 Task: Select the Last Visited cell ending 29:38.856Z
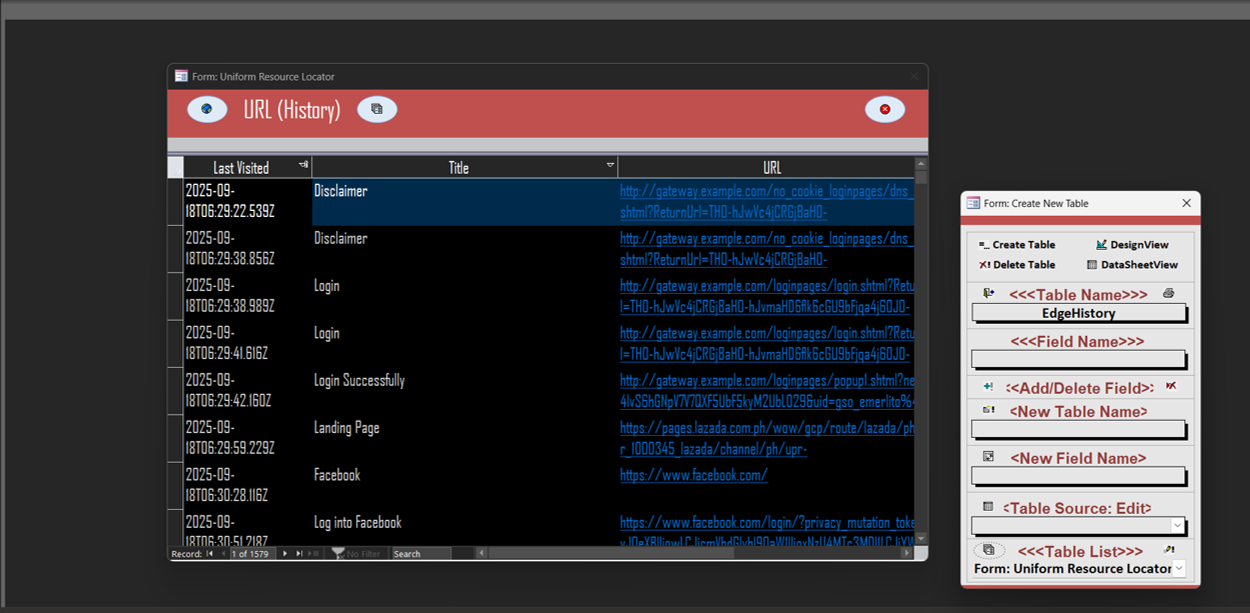tap(248, 249)
